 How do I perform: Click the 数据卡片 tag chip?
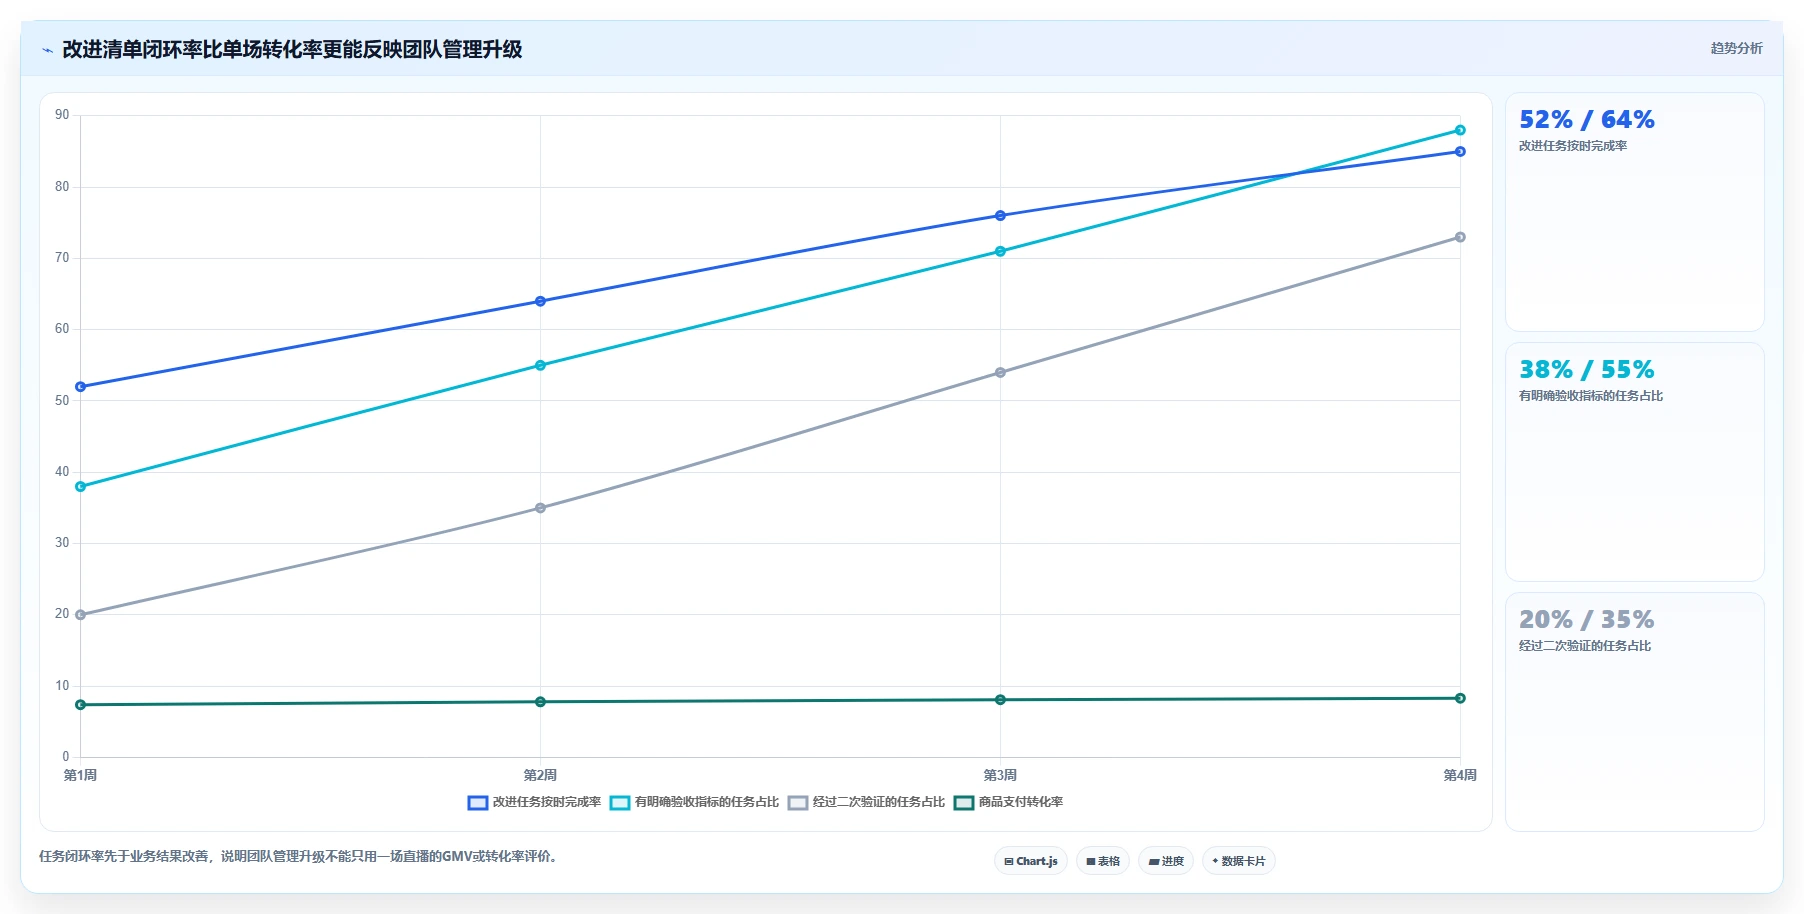(x=1239, y=861)
